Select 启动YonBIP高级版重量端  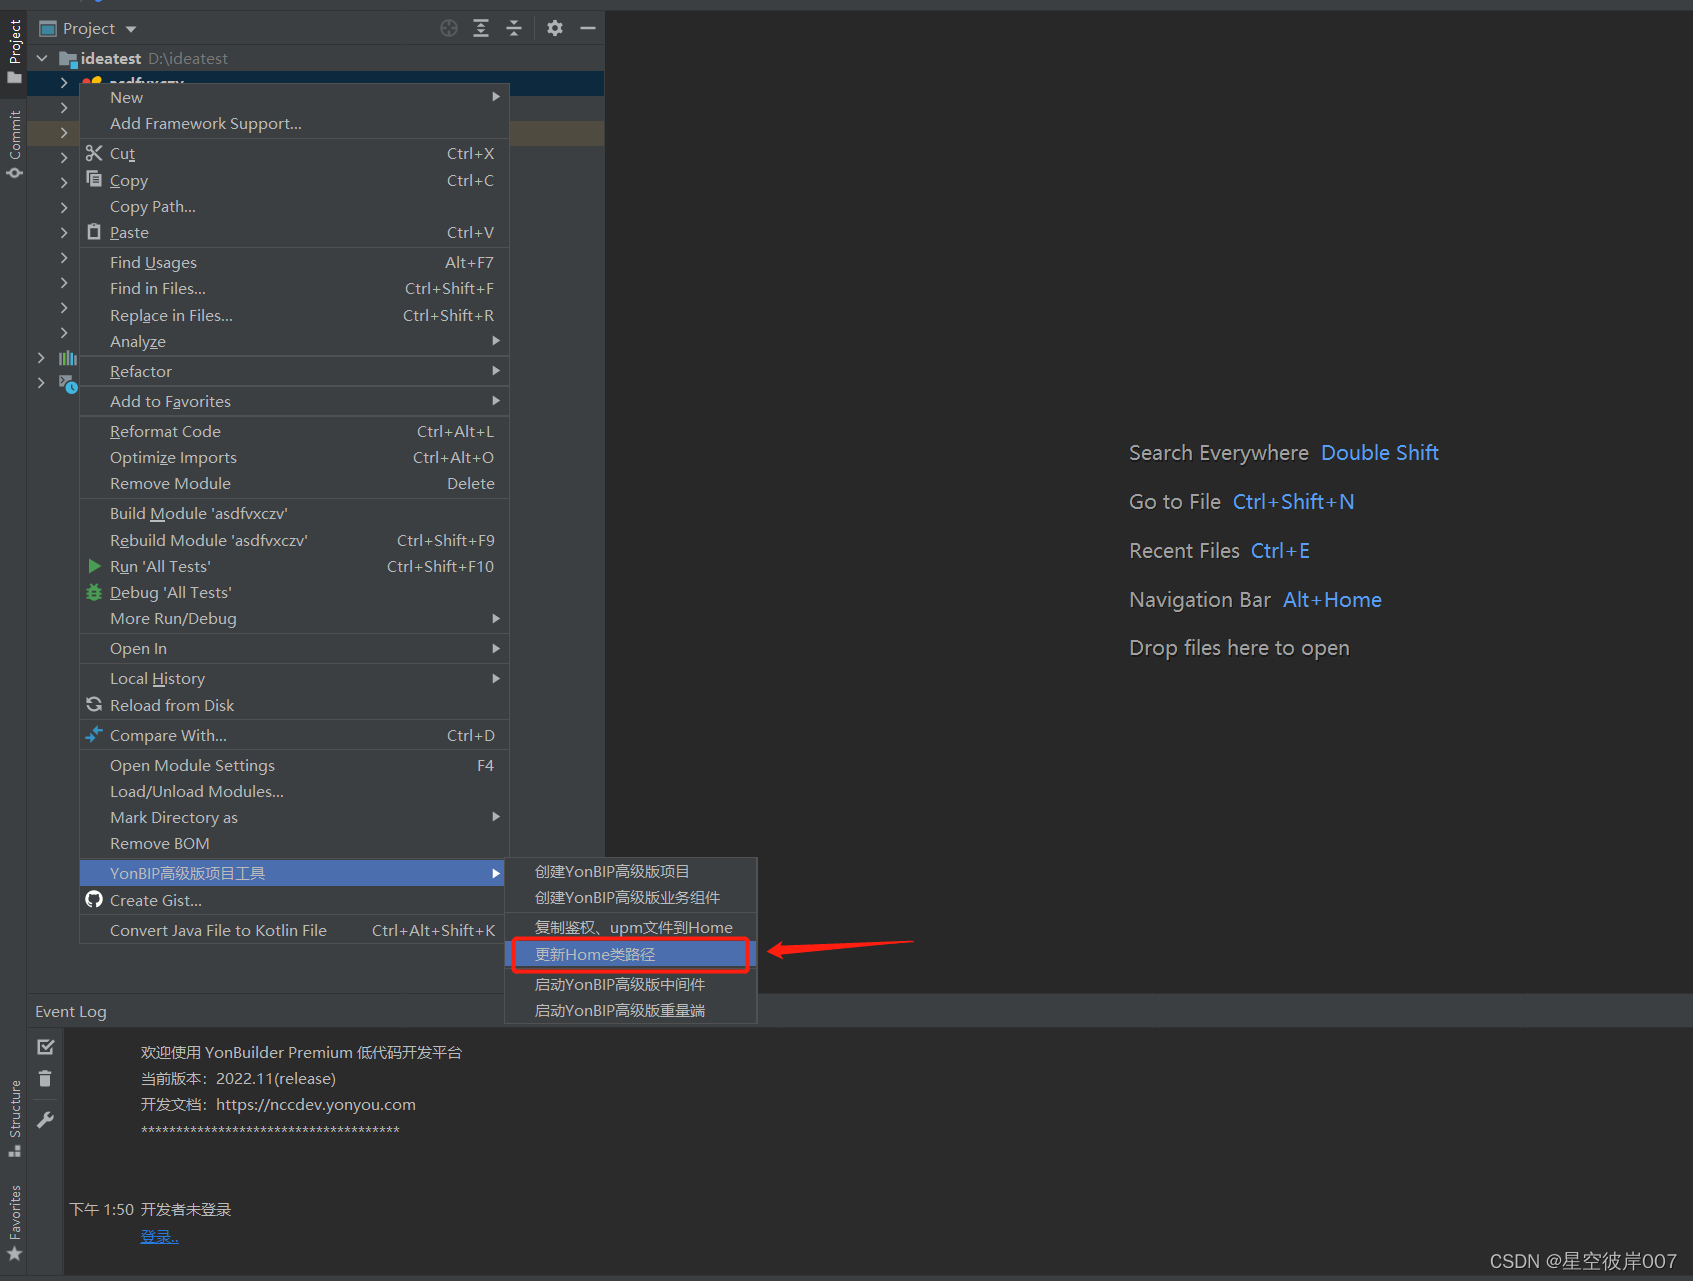pyautogui.click(x=631, y=1010)
